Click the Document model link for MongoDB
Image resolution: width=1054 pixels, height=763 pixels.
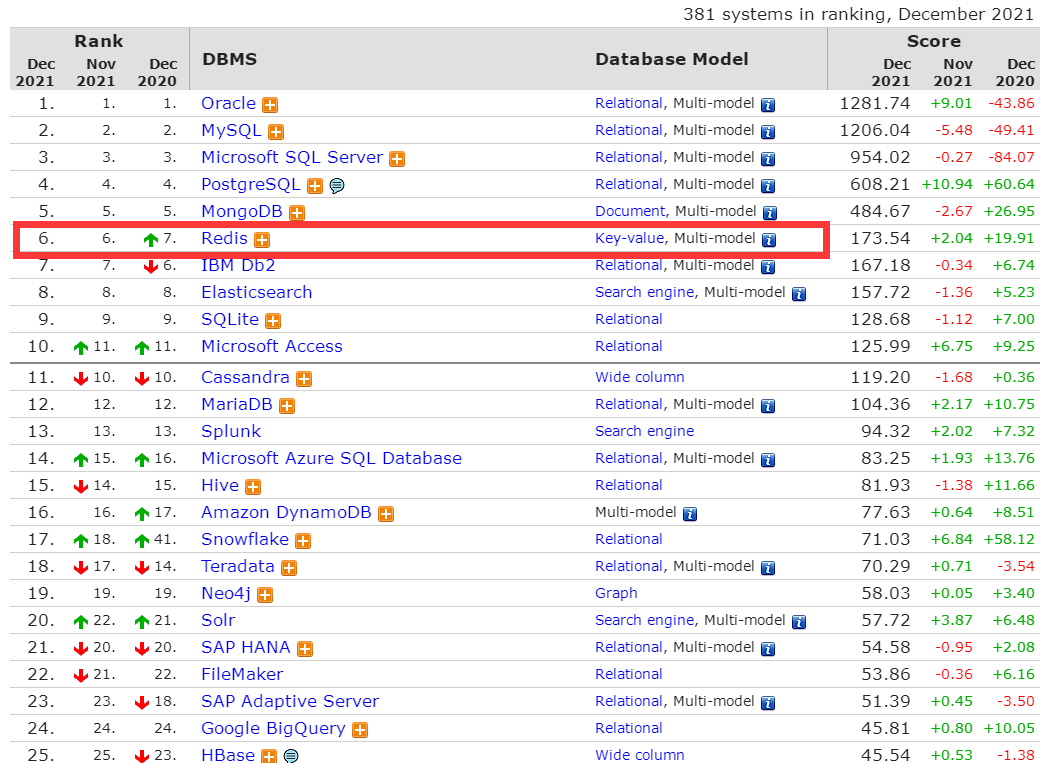(x=630, y=211)
